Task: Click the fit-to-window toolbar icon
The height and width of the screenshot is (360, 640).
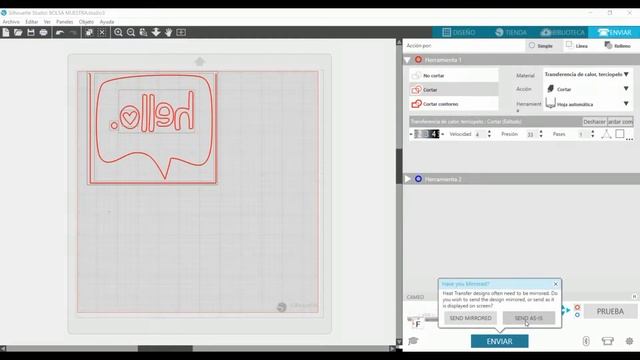Action: 181,33
